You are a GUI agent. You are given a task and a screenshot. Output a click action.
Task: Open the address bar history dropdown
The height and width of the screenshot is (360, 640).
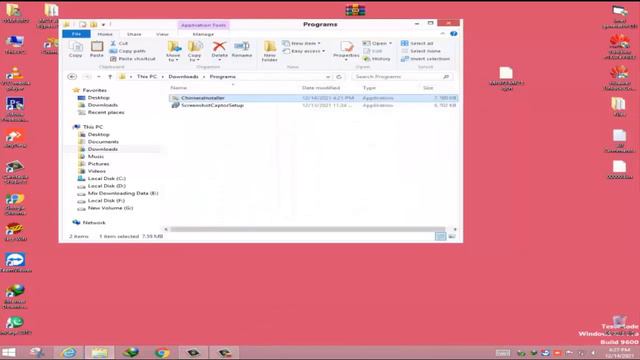[x=328, y=77]
